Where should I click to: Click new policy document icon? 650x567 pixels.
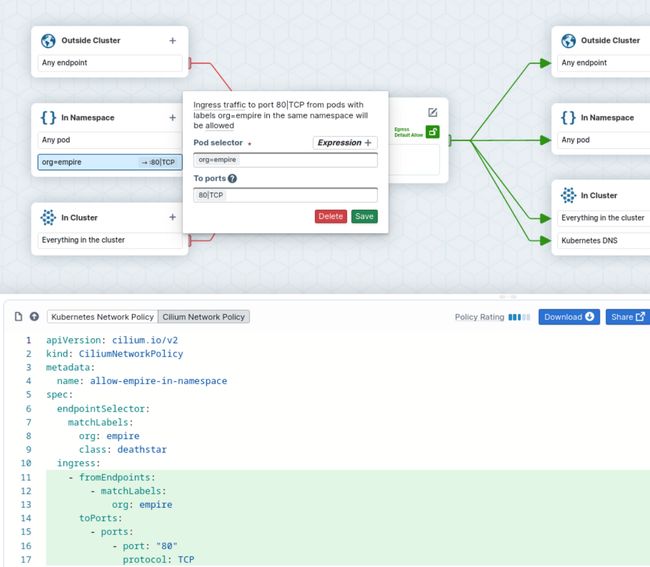point(18,317)
